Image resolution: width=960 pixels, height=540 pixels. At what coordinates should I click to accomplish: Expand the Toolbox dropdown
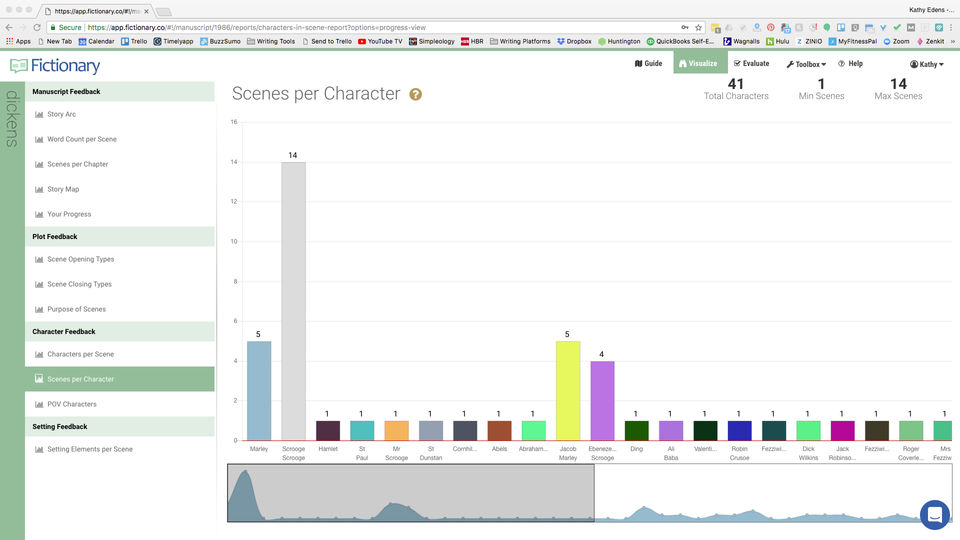[x=806, y=64]
